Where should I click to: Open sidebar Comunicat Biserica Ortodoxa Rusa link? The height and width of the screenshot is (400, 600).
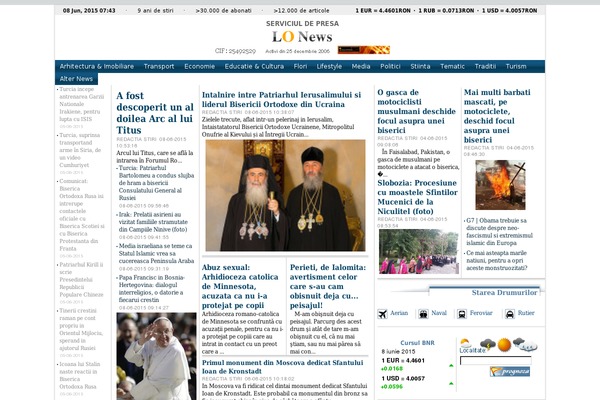click(82, 215)
